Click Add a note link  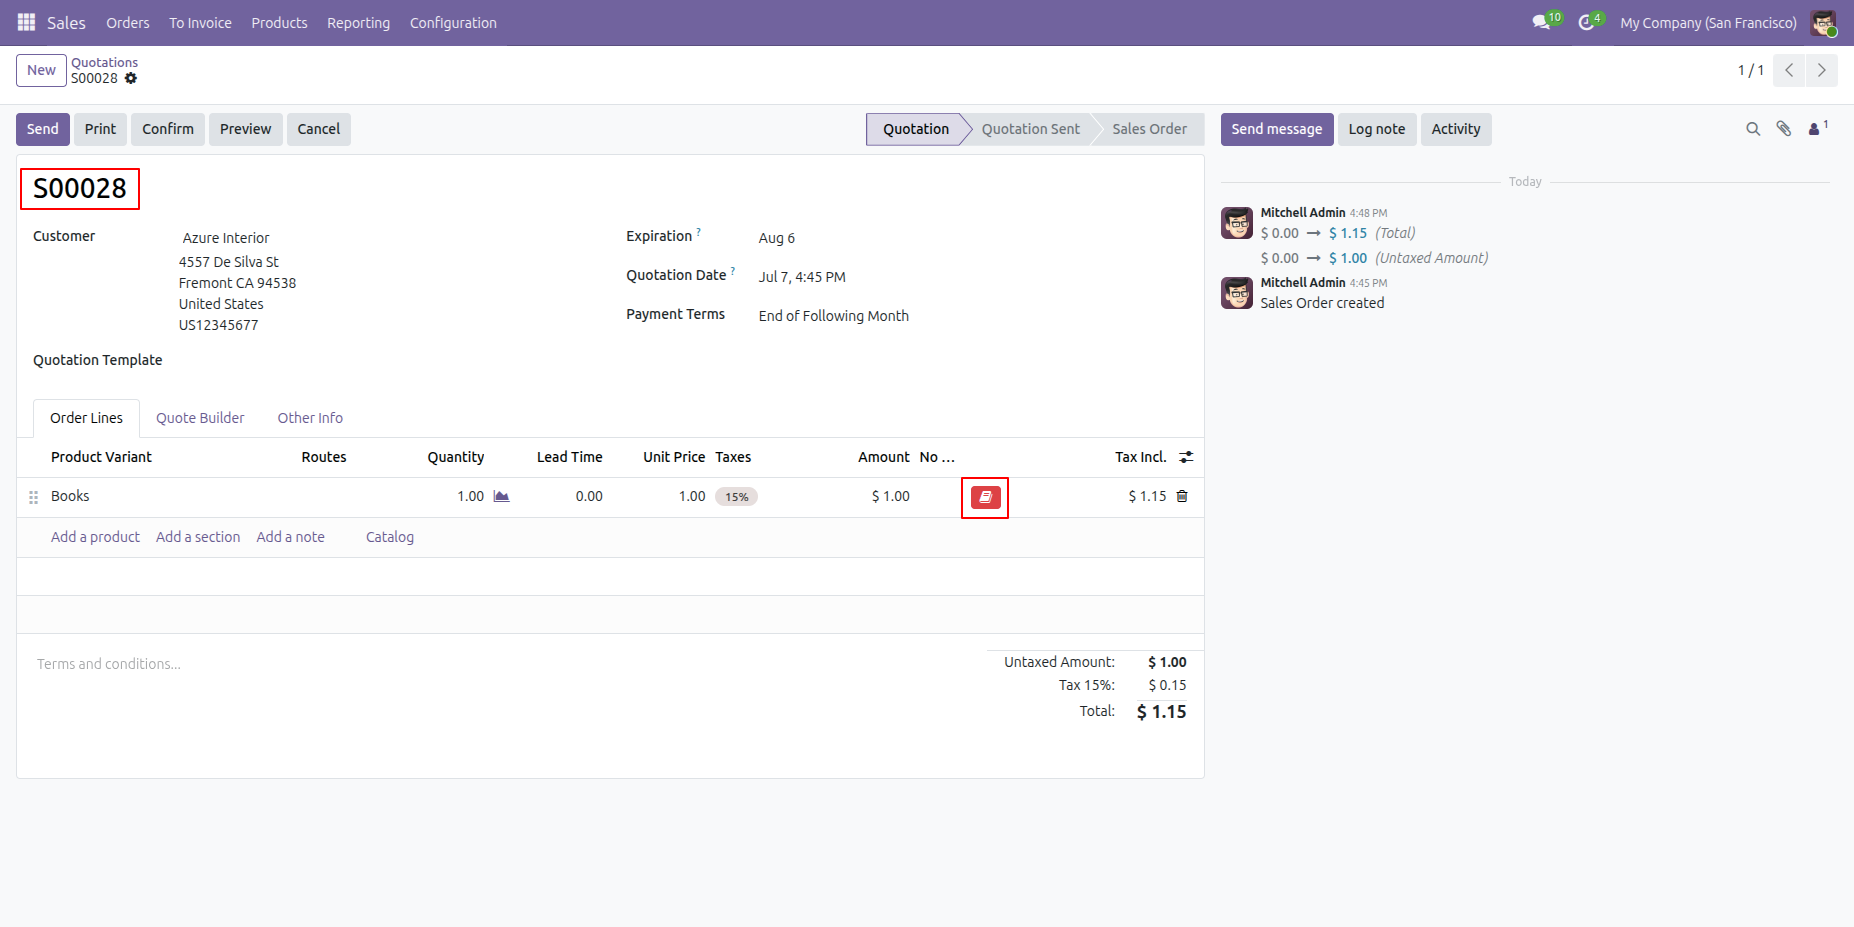pyautogui.click(x=291, y=537)
